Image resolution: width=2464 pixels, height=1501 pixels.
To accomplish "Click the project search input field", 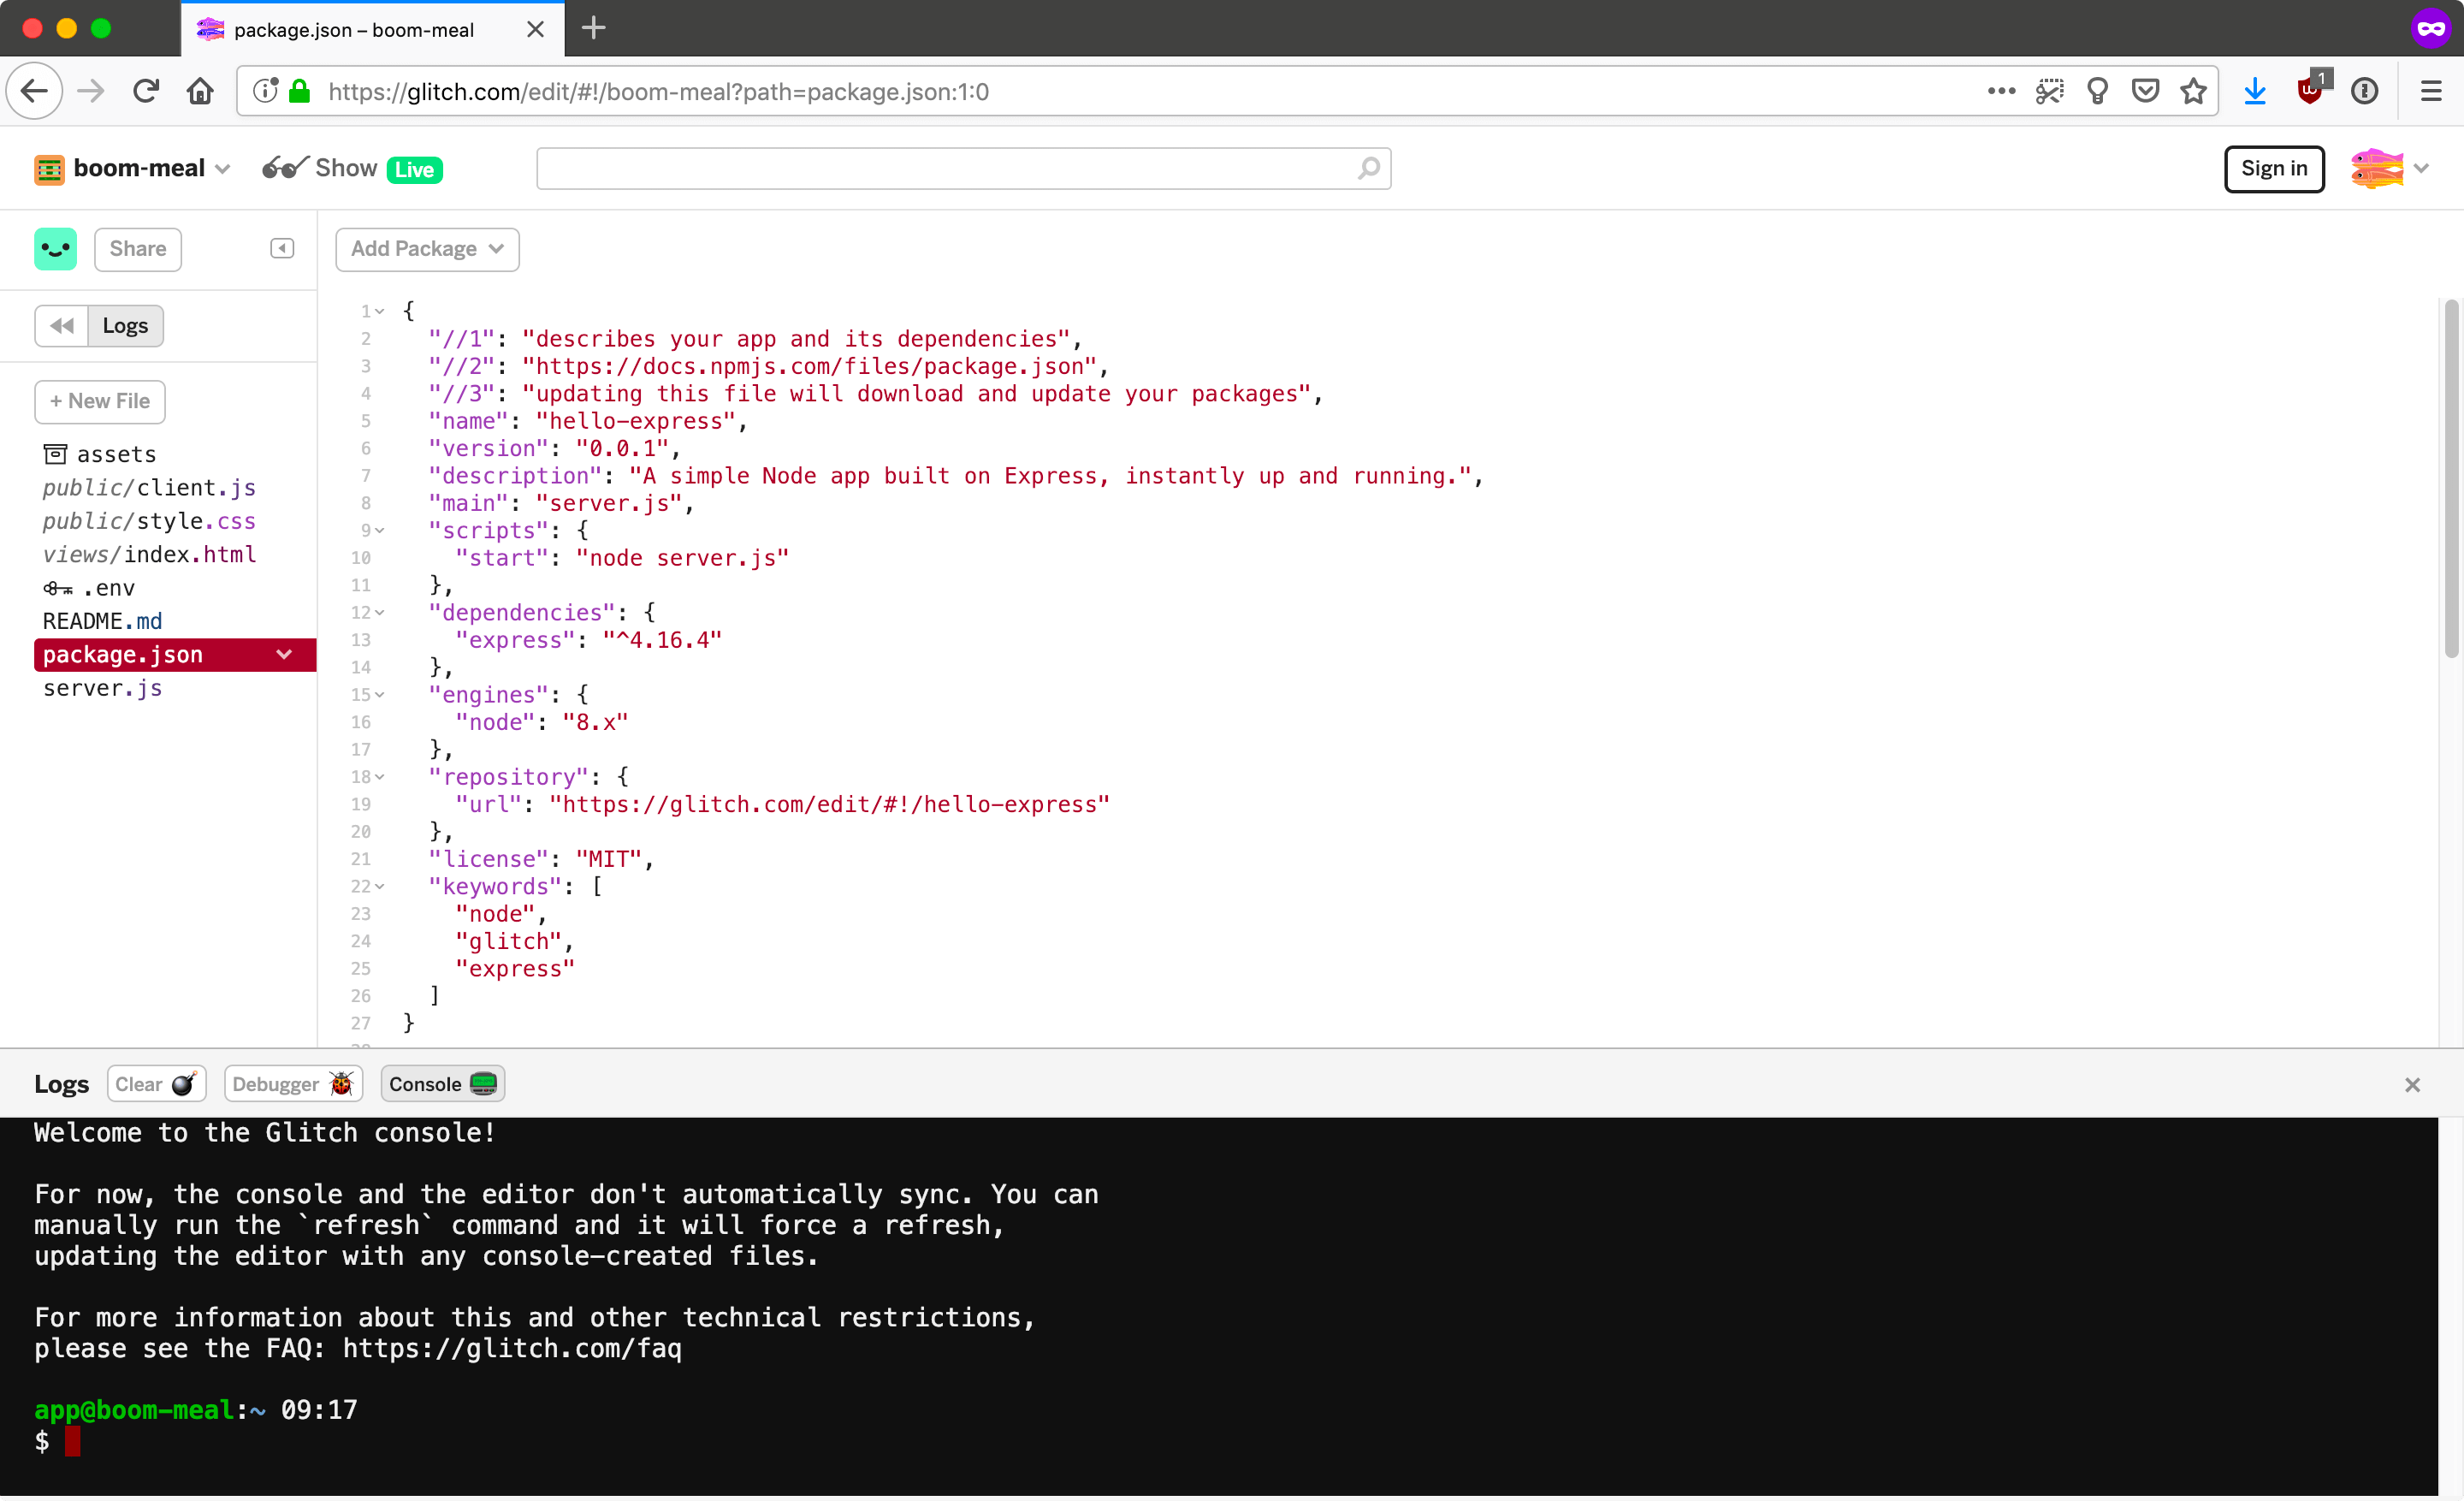I will point(964,168).
